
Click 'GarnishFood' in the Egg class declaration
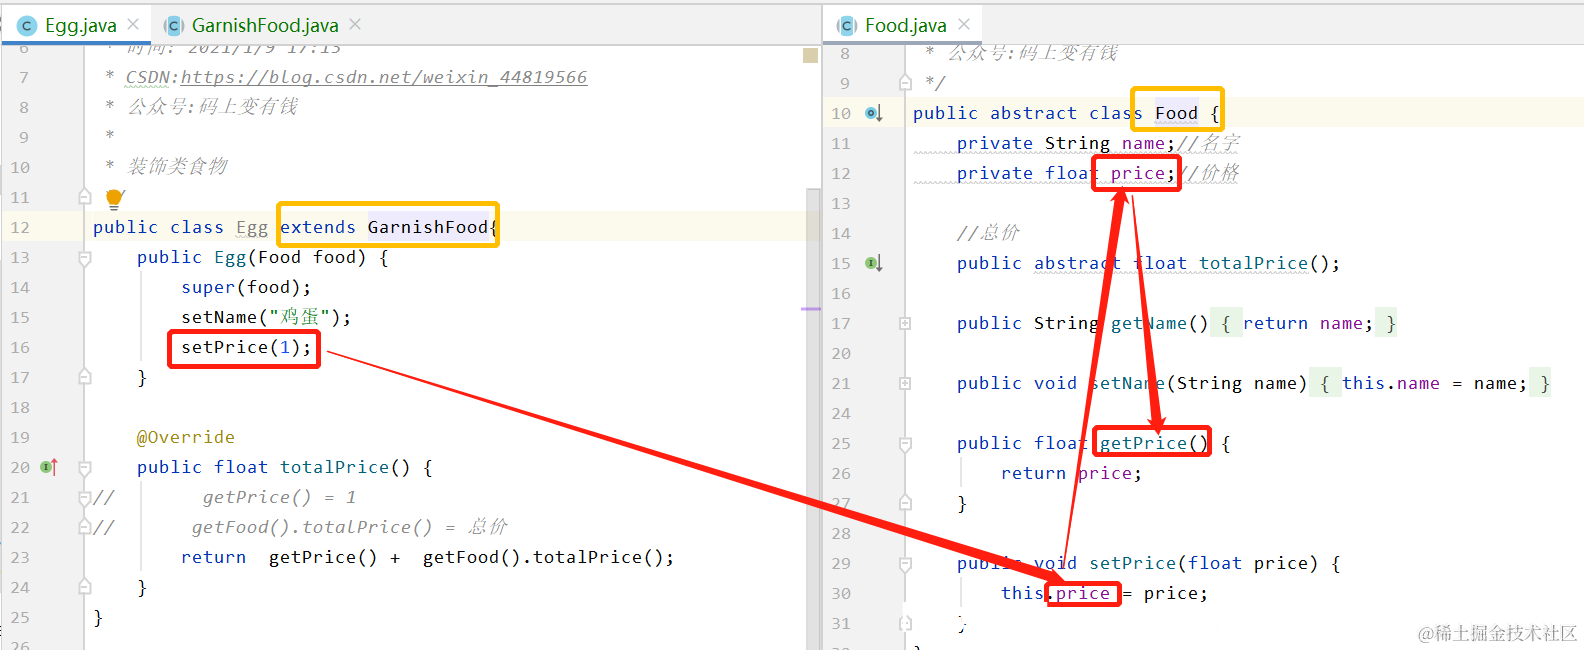click(427, 227)
